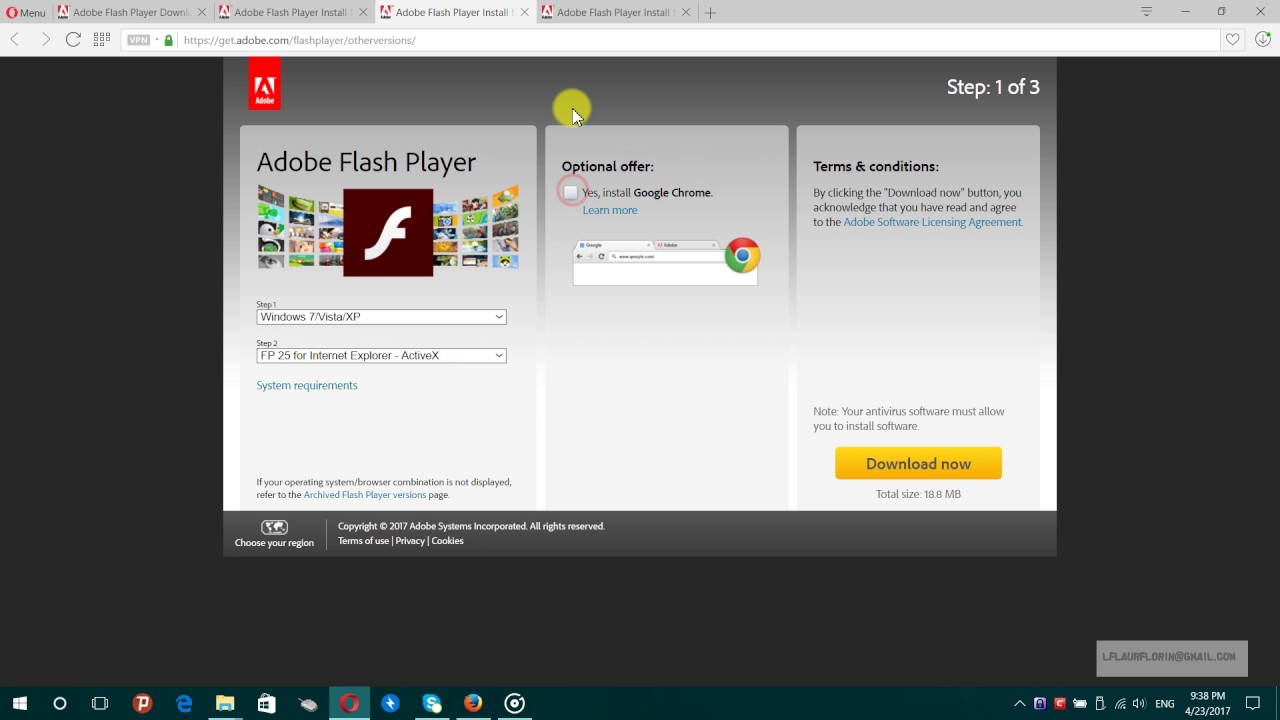Open the Cookies footer link

tap(447, 541)
